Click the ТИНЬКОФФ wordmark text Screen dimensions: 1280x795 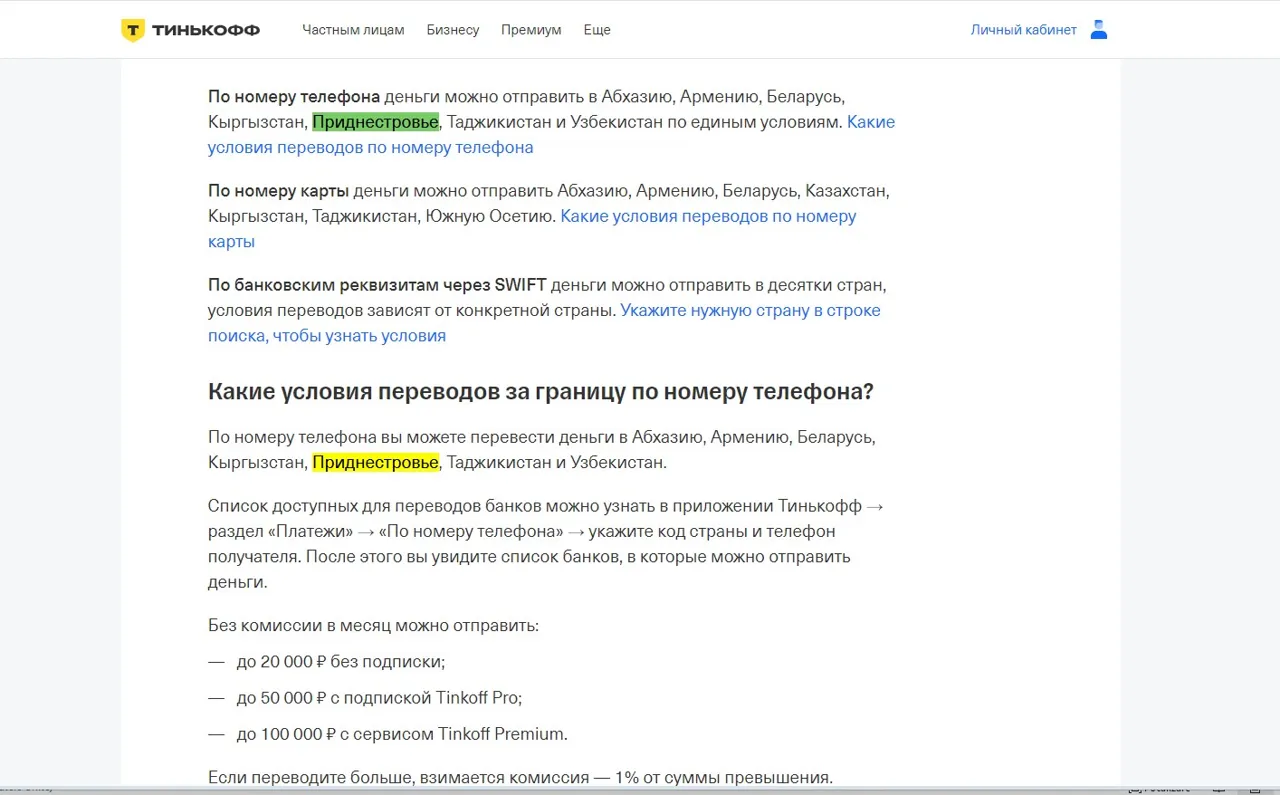(x=206, y=31)
